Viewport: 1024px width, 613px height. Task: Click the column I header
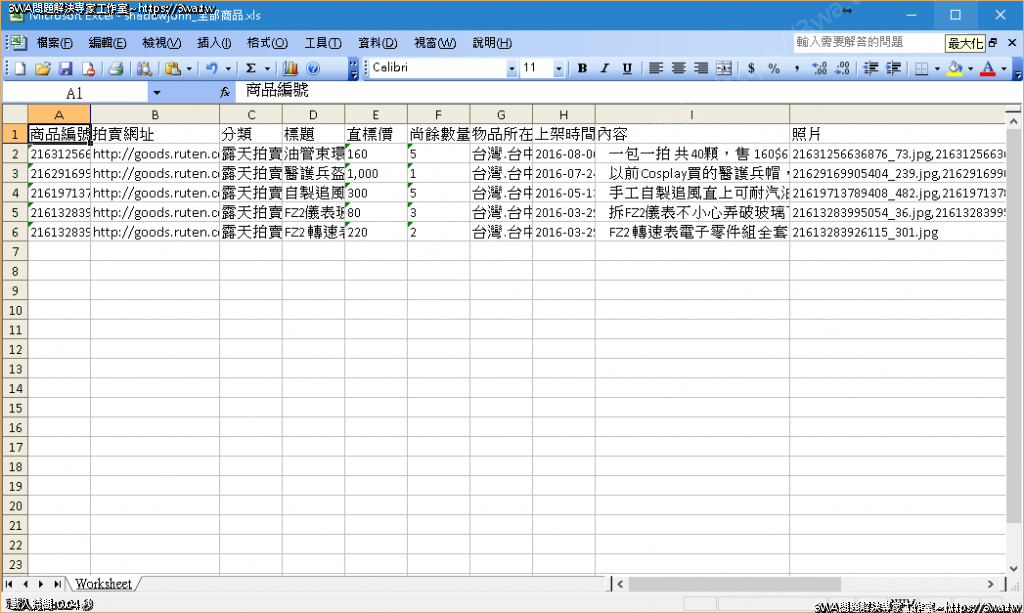click(x=692, y=114)
